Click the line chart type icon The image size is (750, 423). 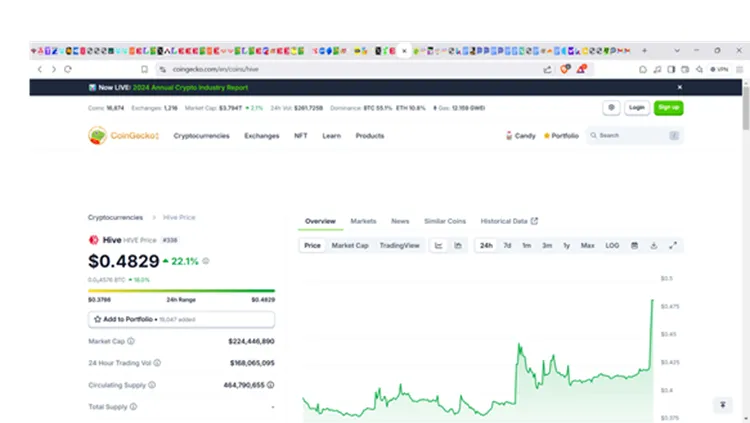point(438,245)
